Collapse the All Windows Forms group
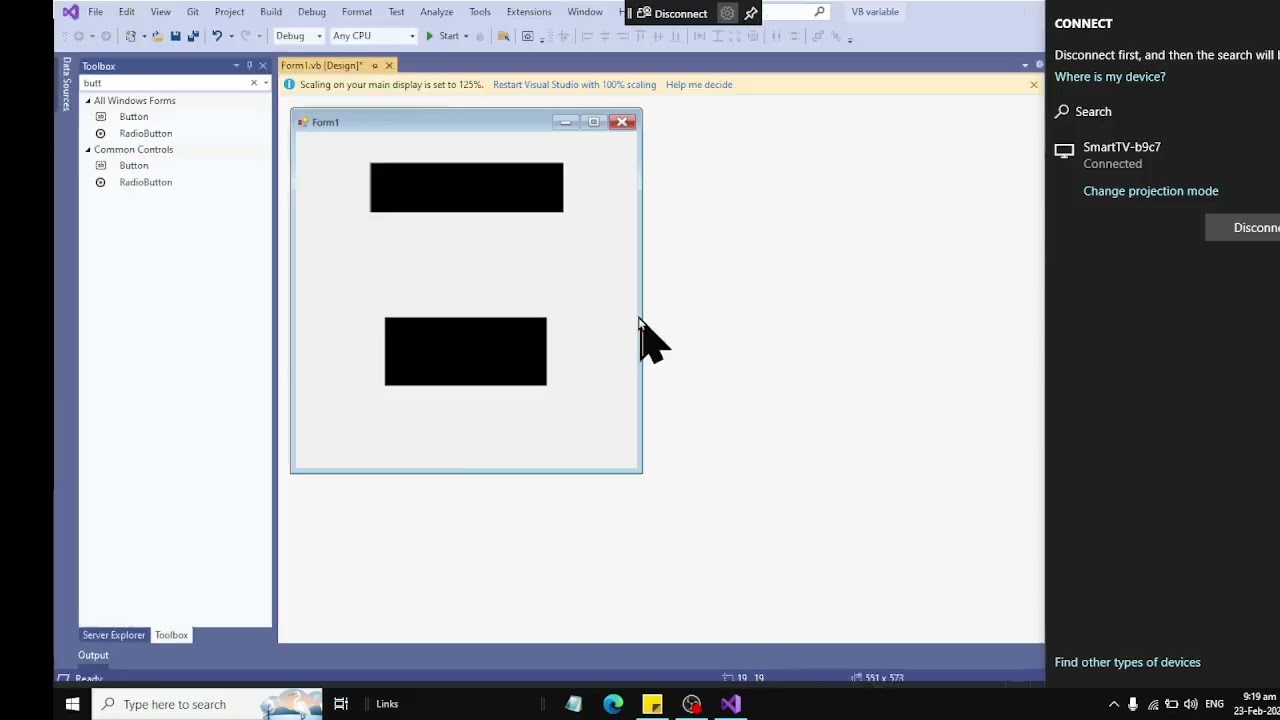 point(88,101)
